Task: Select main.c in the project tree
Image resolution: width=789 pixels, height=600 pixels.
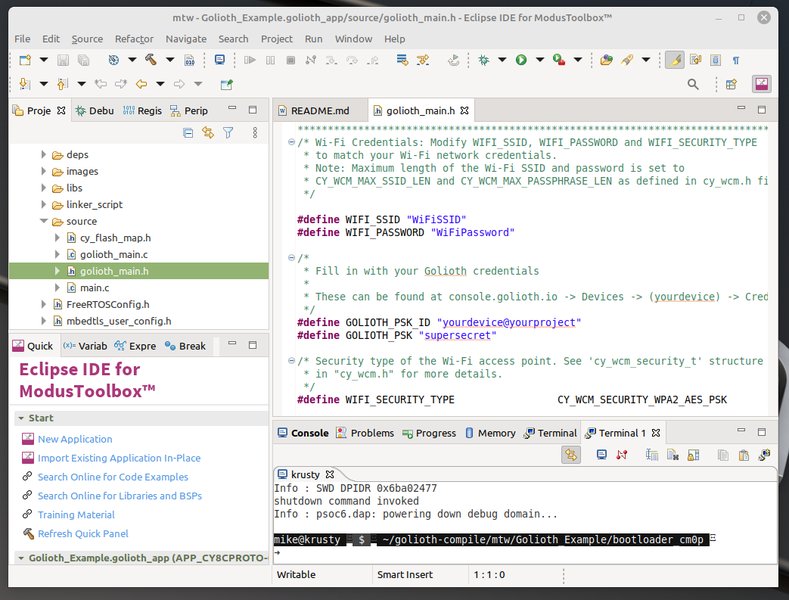Action: point(95,288)
